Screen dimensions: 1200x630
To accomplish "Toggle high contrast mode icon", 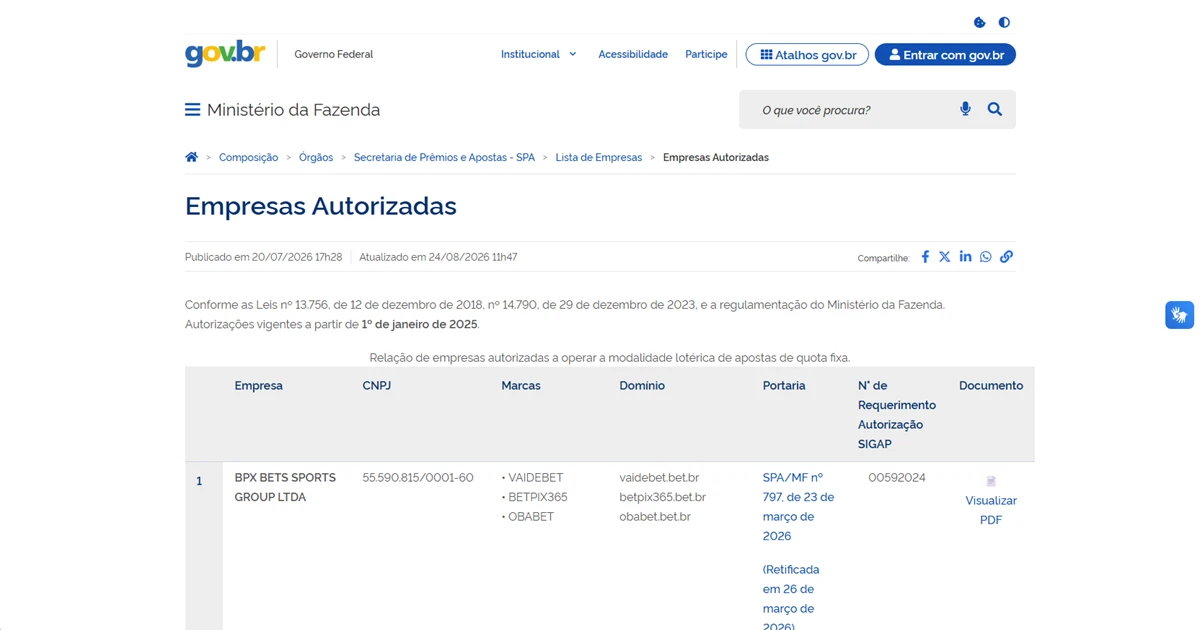I will click(x=1004, y=22).
